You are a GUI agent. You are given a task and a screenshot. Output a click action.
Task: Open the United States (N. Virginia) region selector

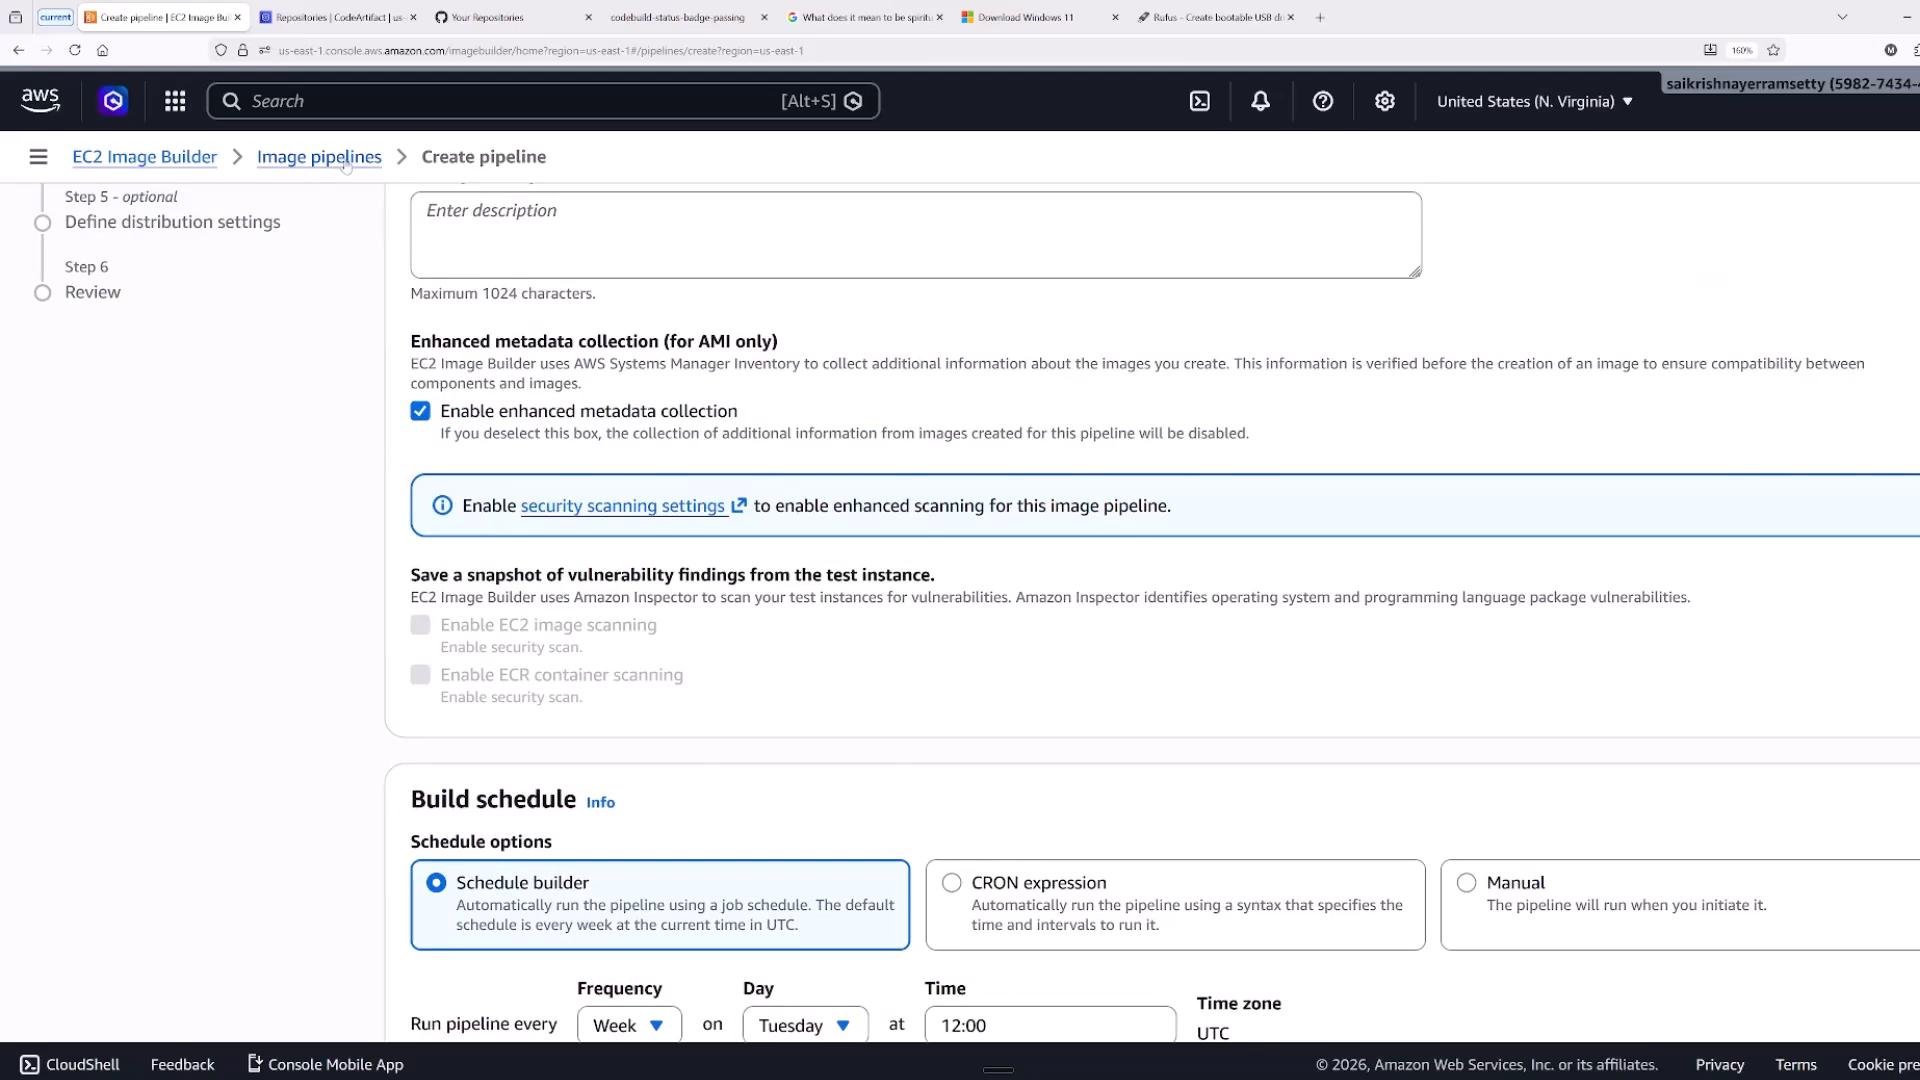click(x=1534, y=101)
